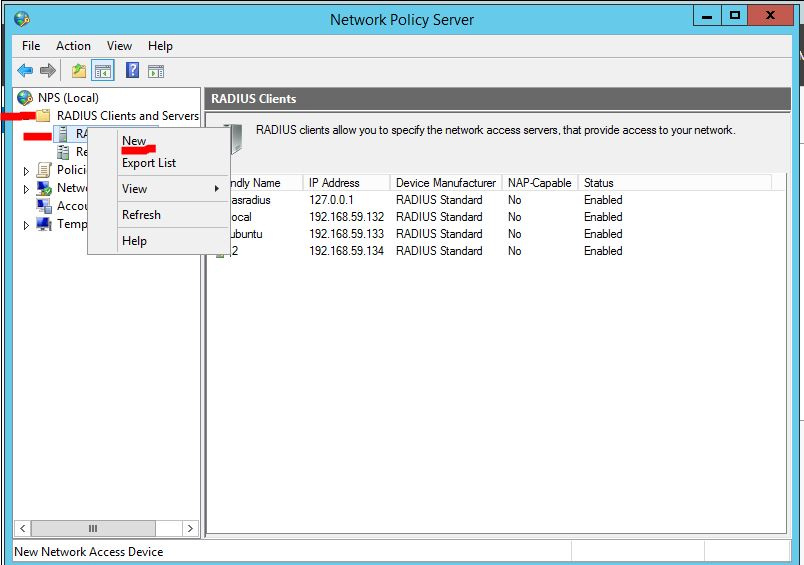Viewport: 804px width, 565px height.
Task: Sort by the IP Address column header
Action: pos(347,183)
